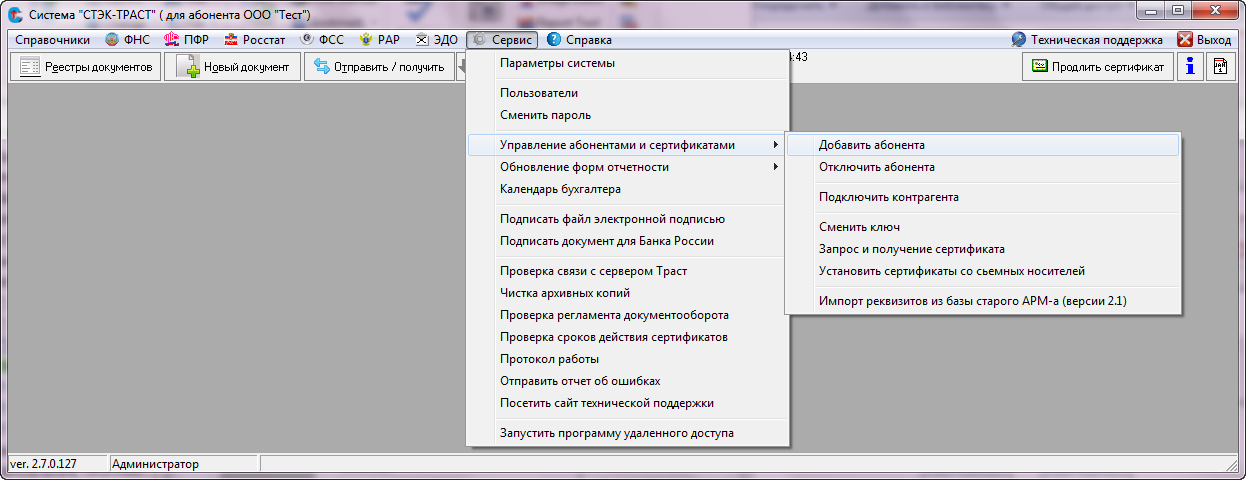
Task: Select Подписать документ для Банка России
Action: click(628, 241)
